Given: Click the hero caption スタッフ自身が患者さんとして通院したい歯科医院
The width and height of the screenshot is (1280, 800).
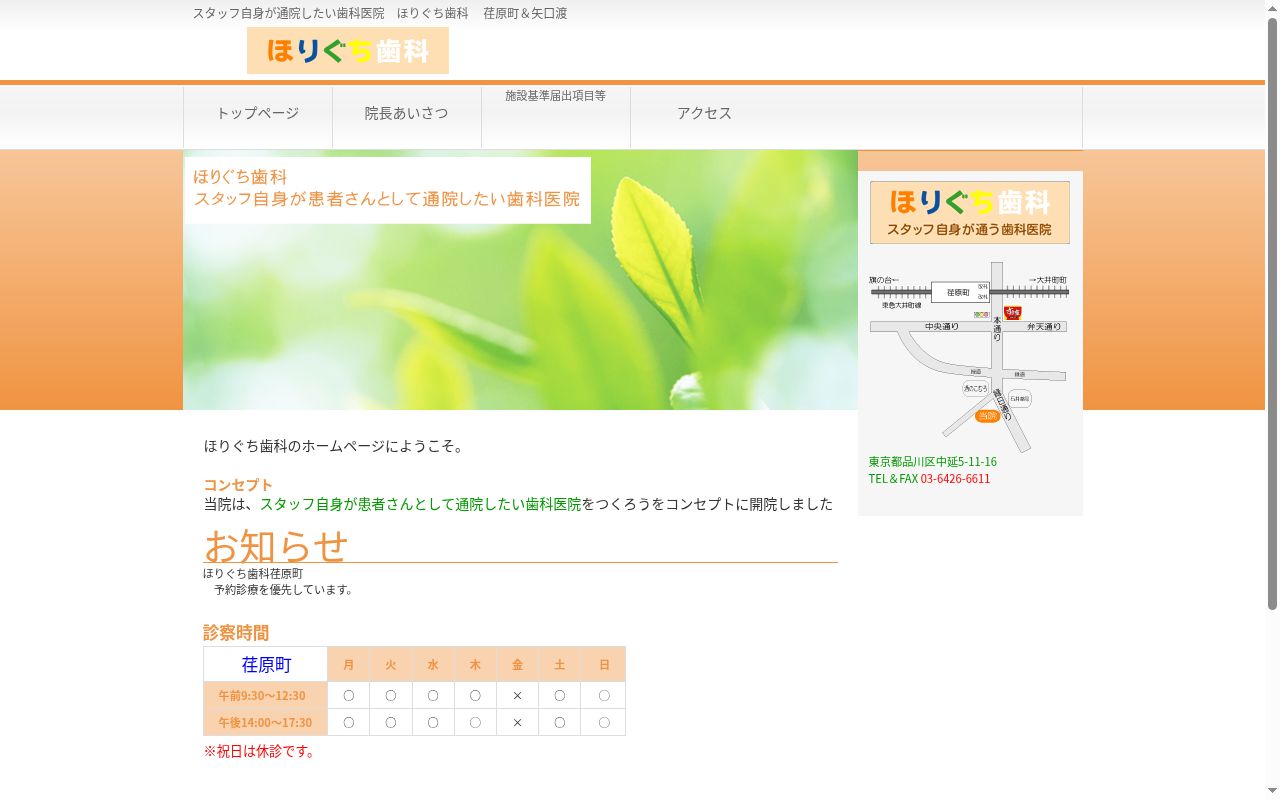Looking at the screenshot, I should 387,199.
